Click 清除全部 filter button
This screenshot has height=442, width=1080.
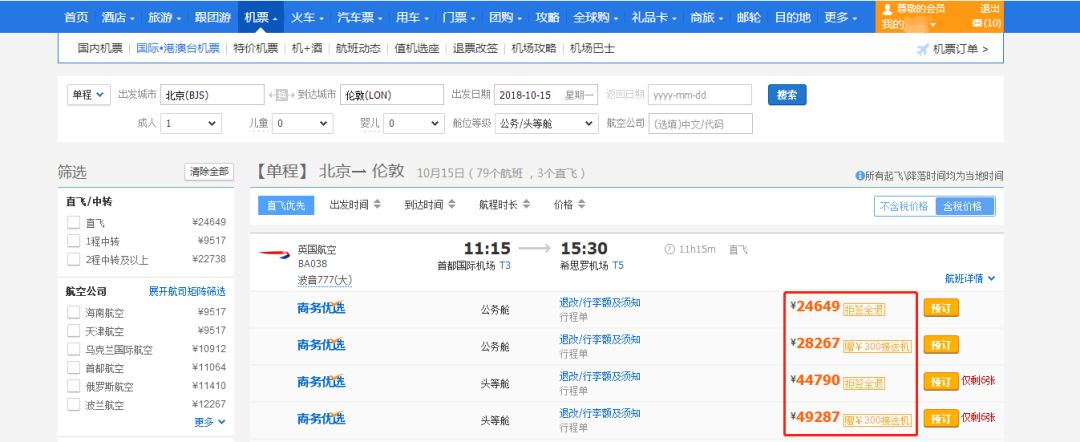pos(209,172)
